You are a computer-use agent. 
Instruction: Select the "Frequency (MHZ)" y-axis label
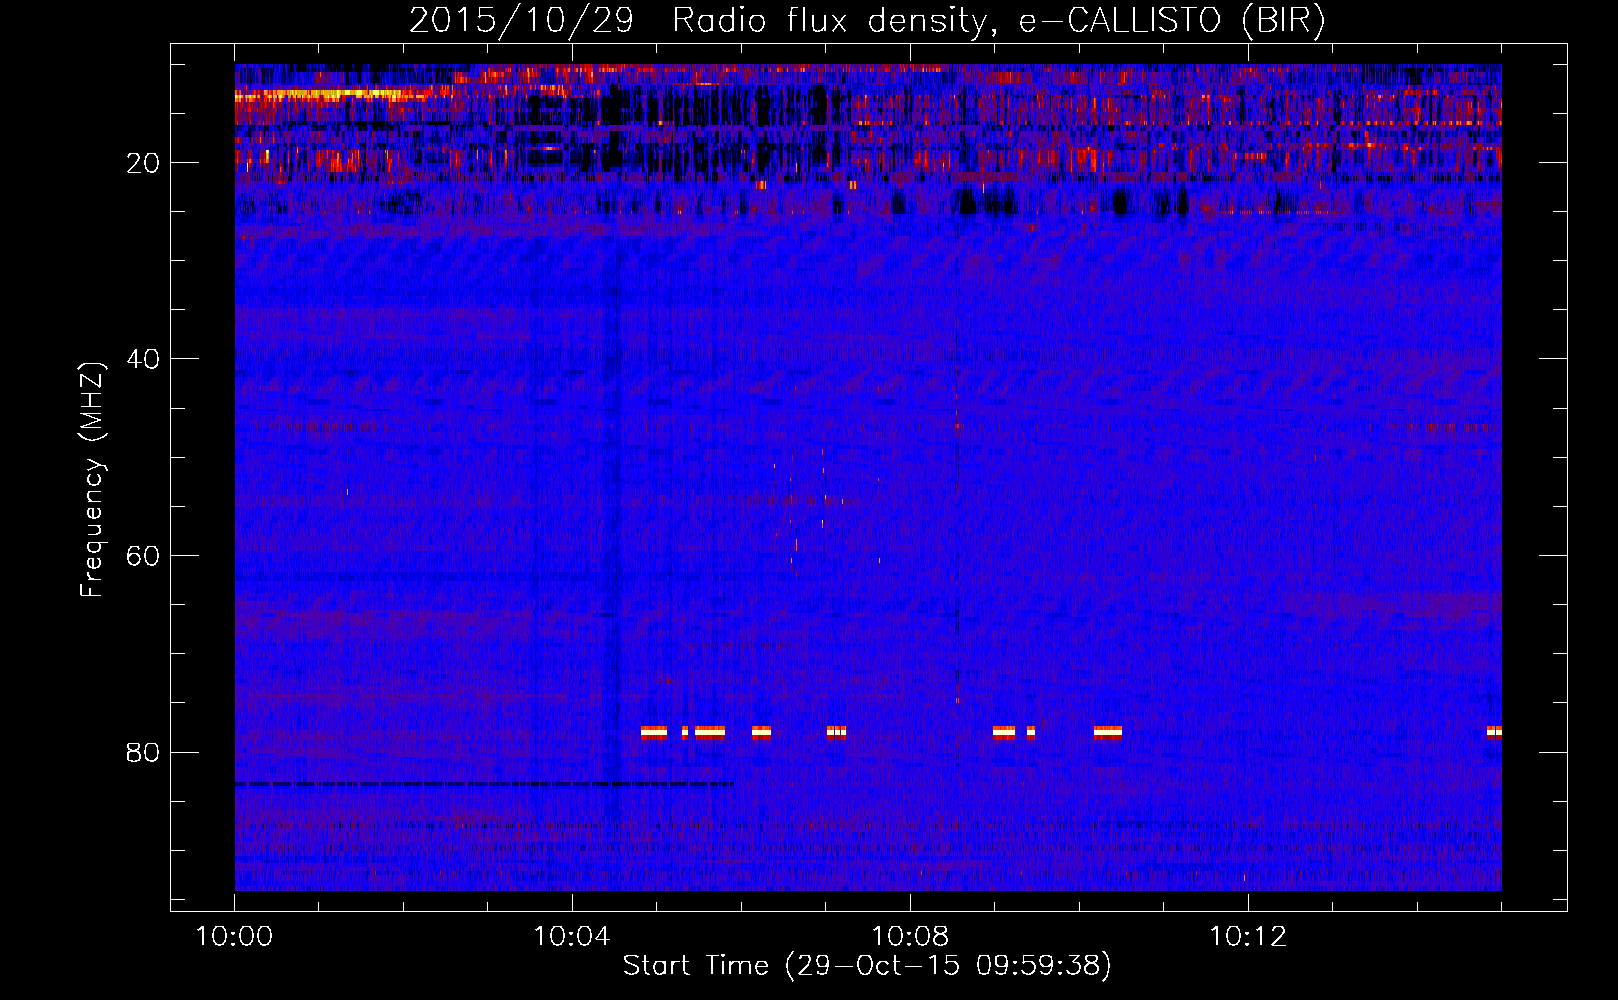(x=92, y=480)
